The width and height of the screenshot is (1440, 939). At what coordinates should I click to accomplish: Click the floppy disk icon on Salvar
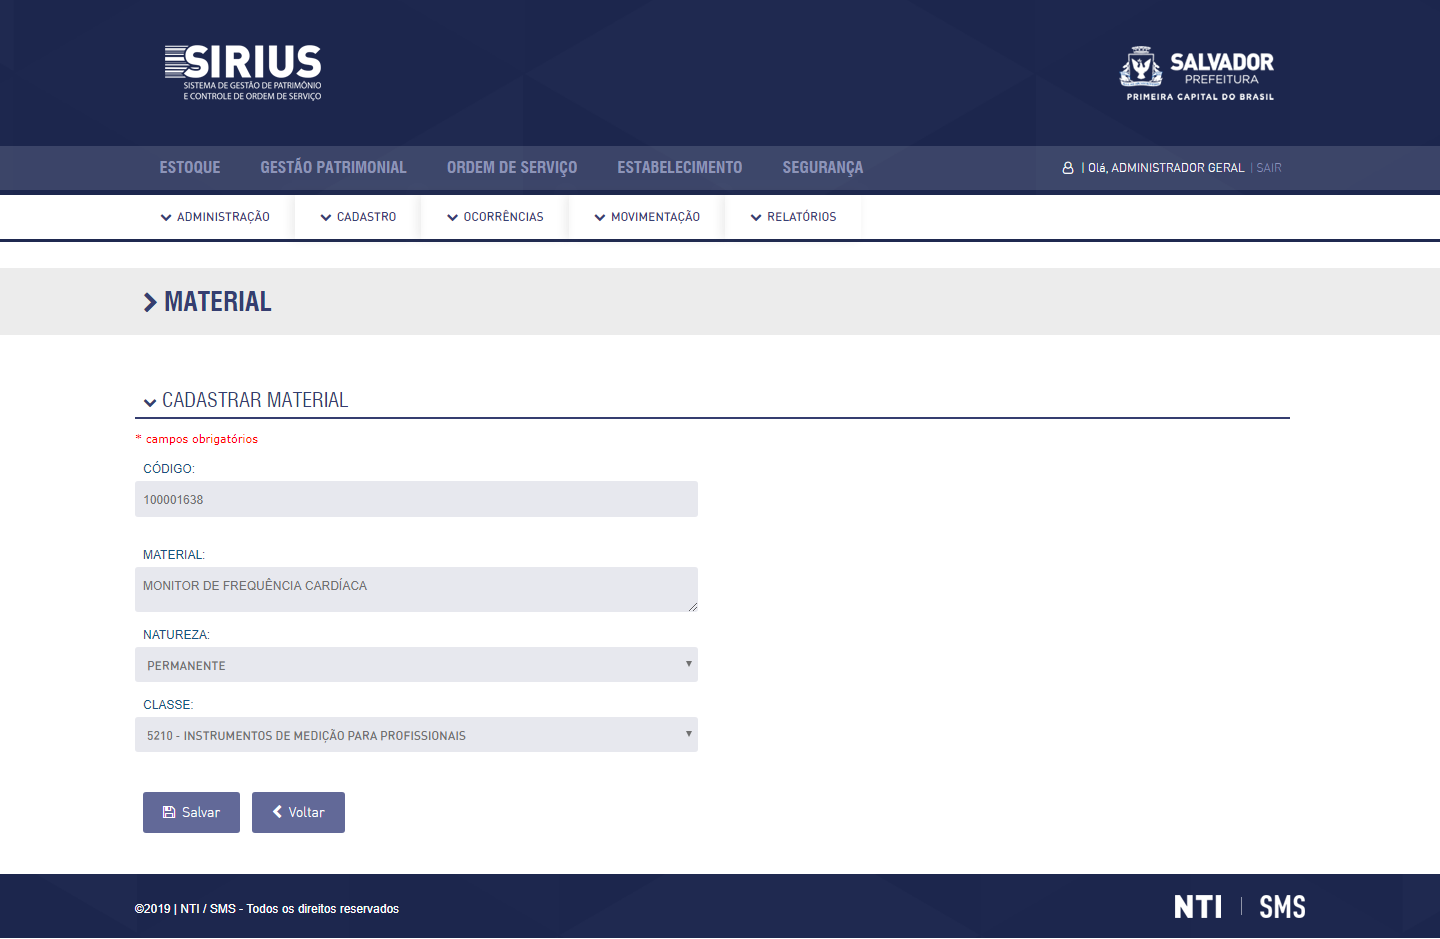tap(169, 812)
